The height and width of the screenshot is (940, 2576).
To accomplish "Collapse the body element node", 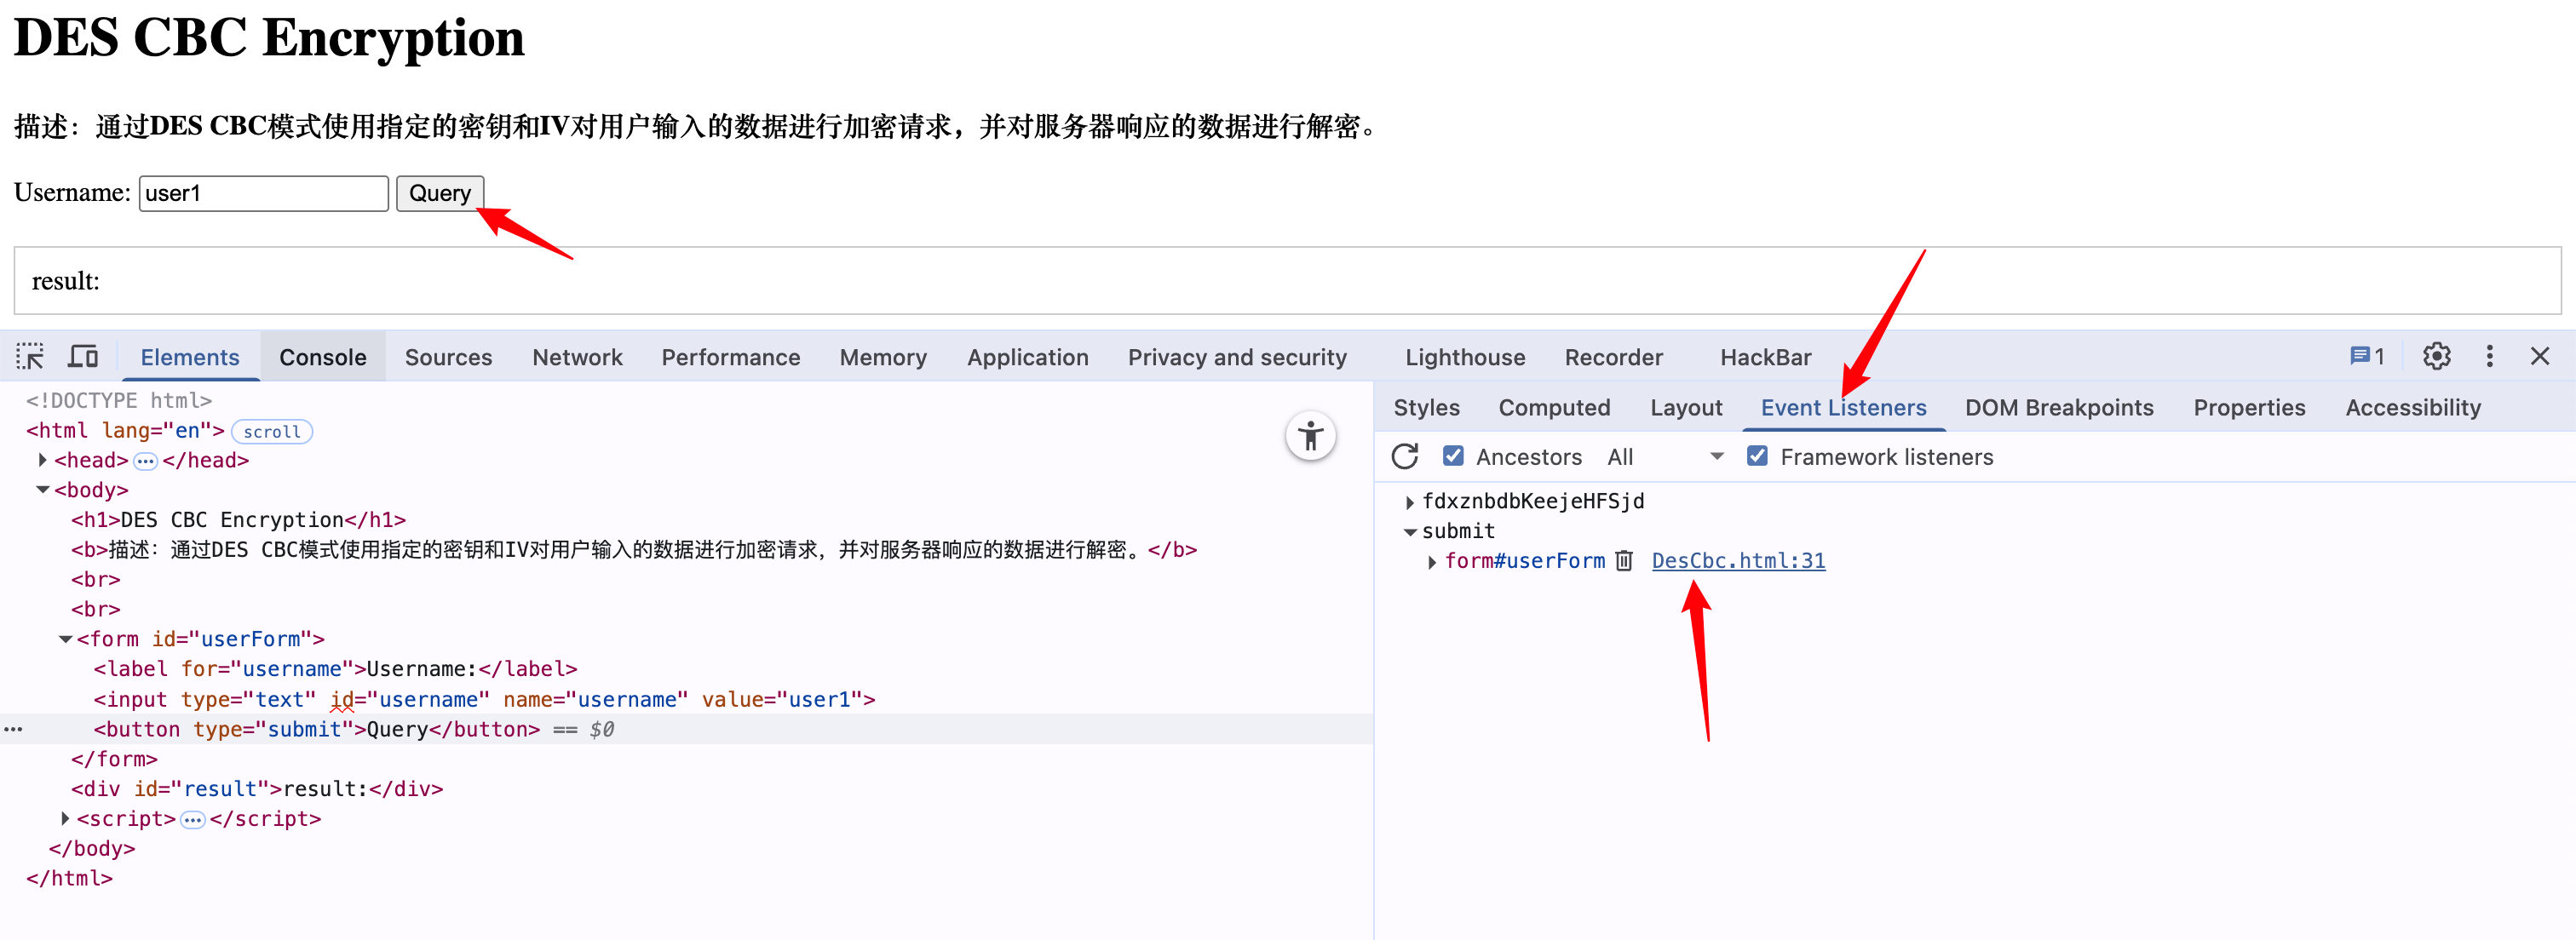I will [x=42, y=490].
